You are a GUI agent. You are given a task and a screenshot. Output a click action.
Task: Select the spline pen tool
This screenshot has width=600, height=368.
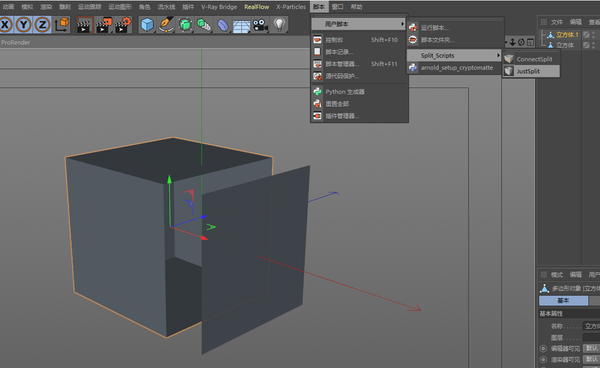pyautogui.click(x=166, y=25)
